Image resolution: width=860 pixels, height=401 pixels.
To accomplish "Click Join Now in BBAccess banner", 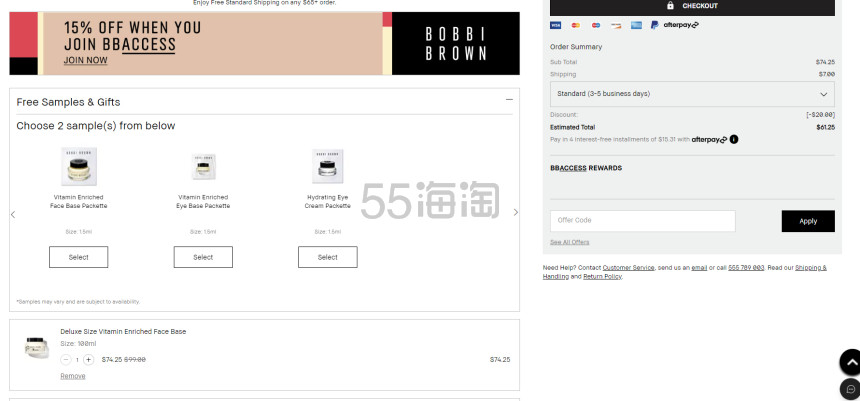I will (x=86, y=60).
